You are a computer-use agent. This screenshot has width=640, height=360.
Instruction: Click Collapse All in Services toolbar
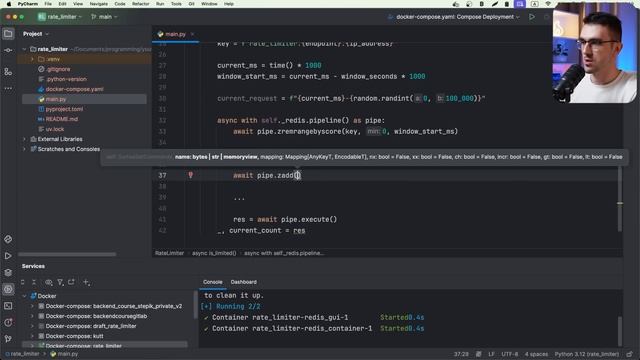pos(34,282)
